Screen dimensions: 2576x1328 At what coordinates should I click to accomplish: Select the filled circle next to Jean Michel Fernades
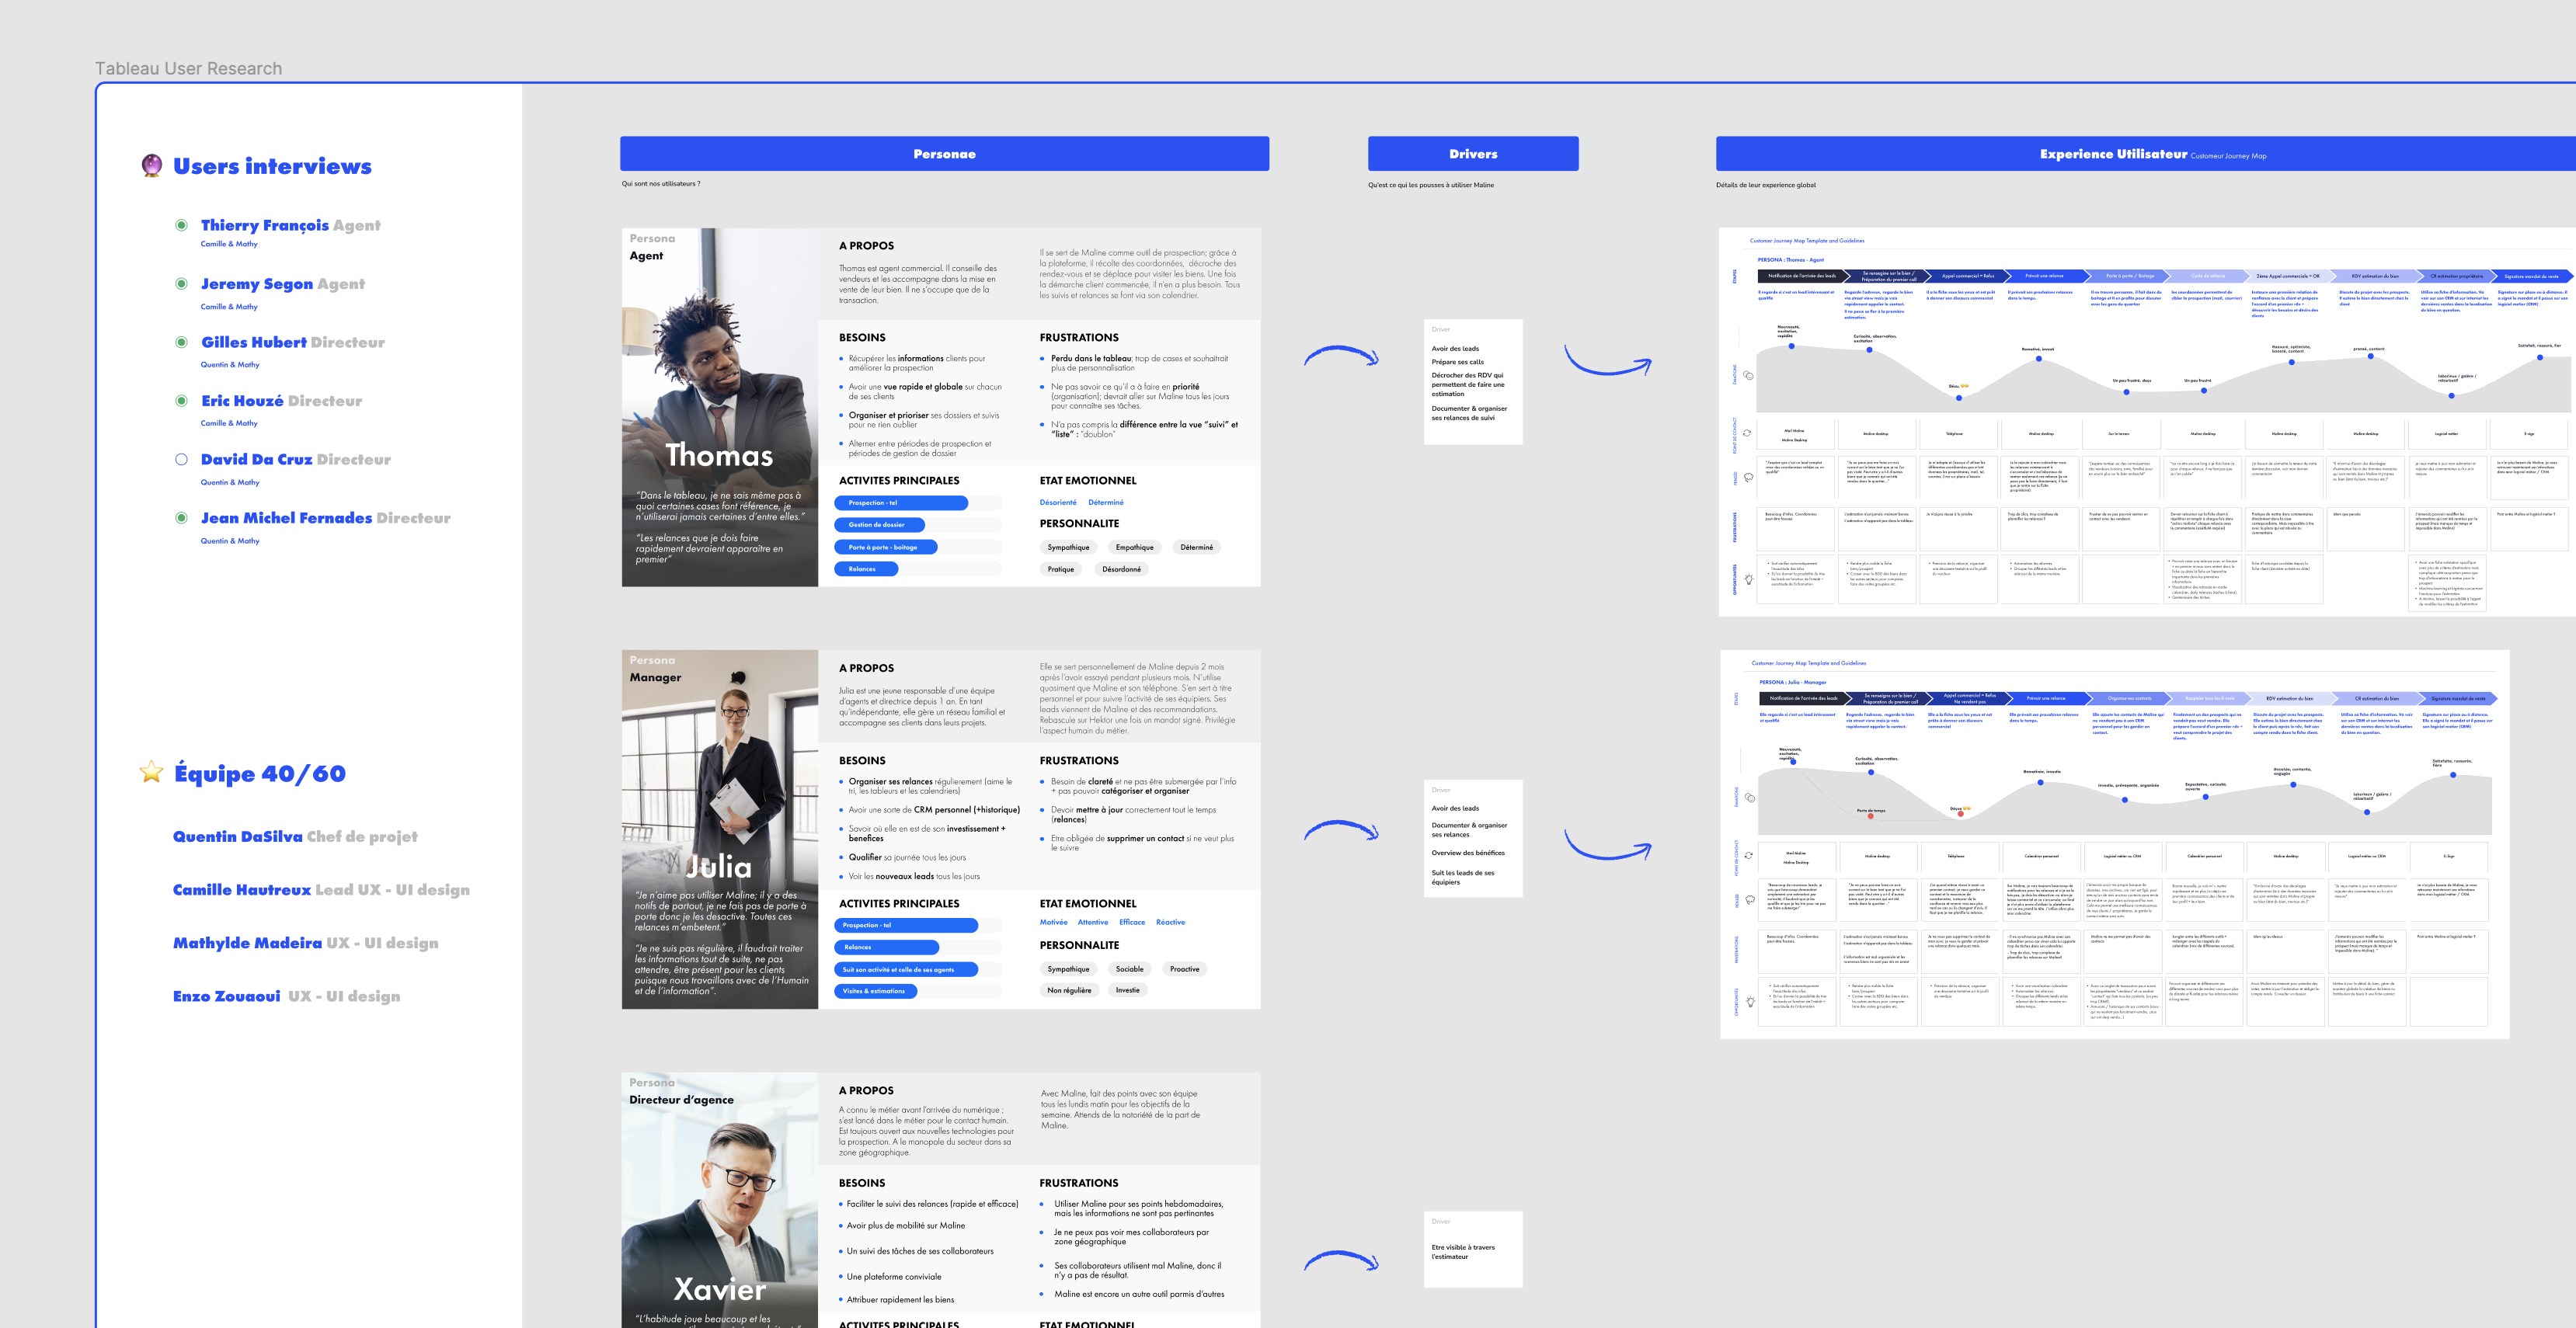tap(181, 518)
